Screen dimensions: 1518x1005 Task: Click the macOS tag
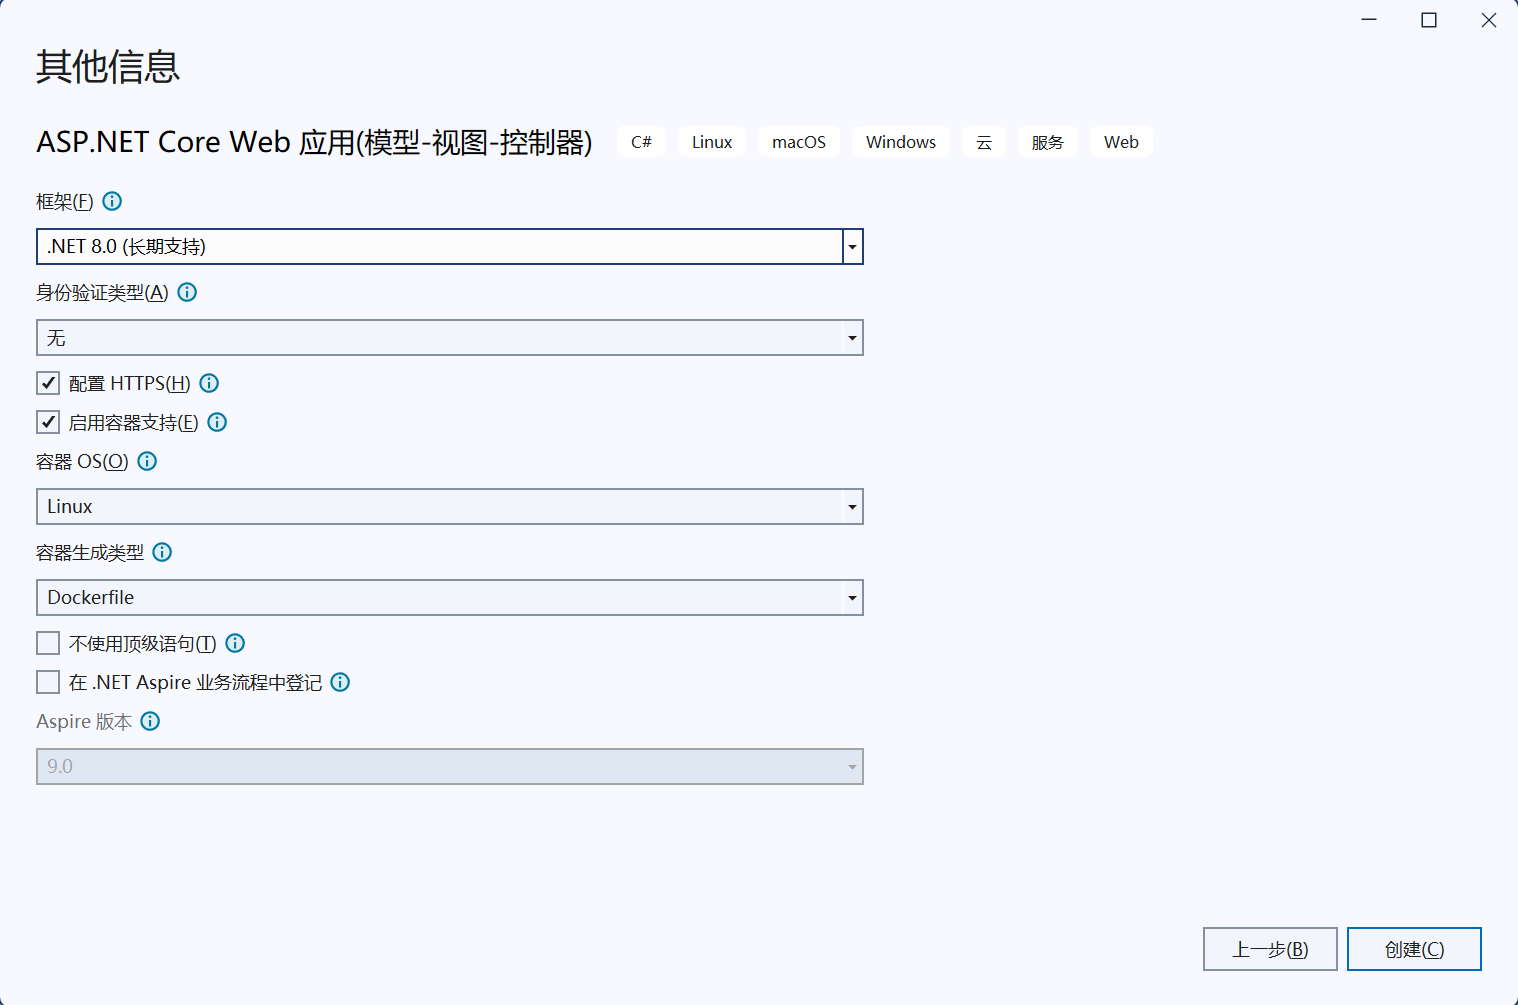799,142
